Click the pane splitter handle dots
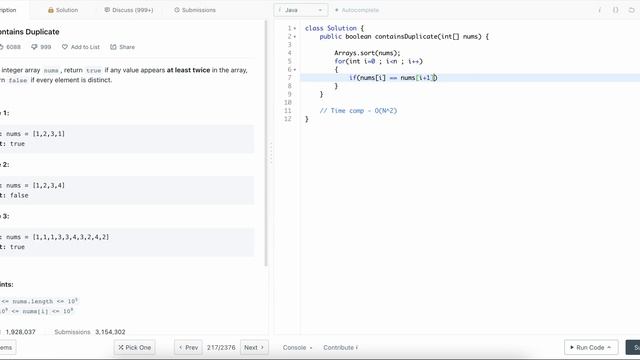The width and height of the screenshot is (640, 360). [x=271, y=153]
